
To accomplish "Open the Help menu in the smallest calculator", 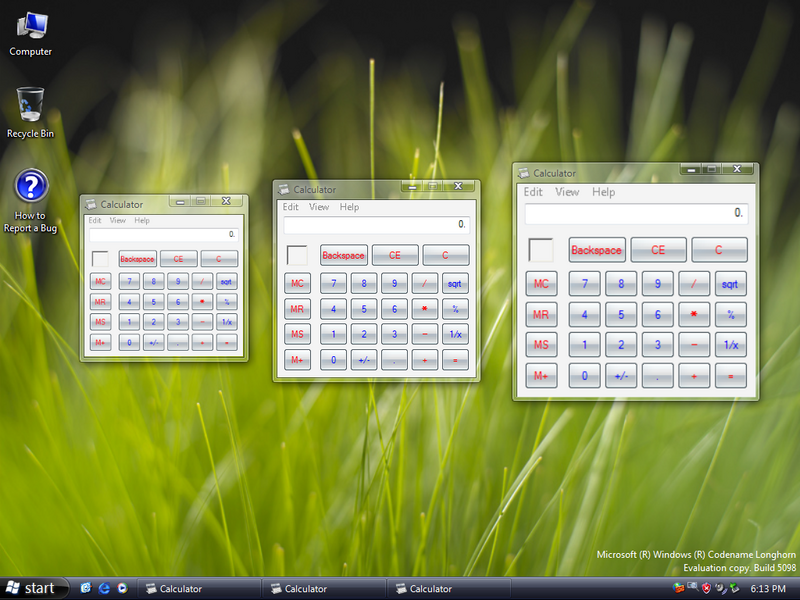I will 142,220.
